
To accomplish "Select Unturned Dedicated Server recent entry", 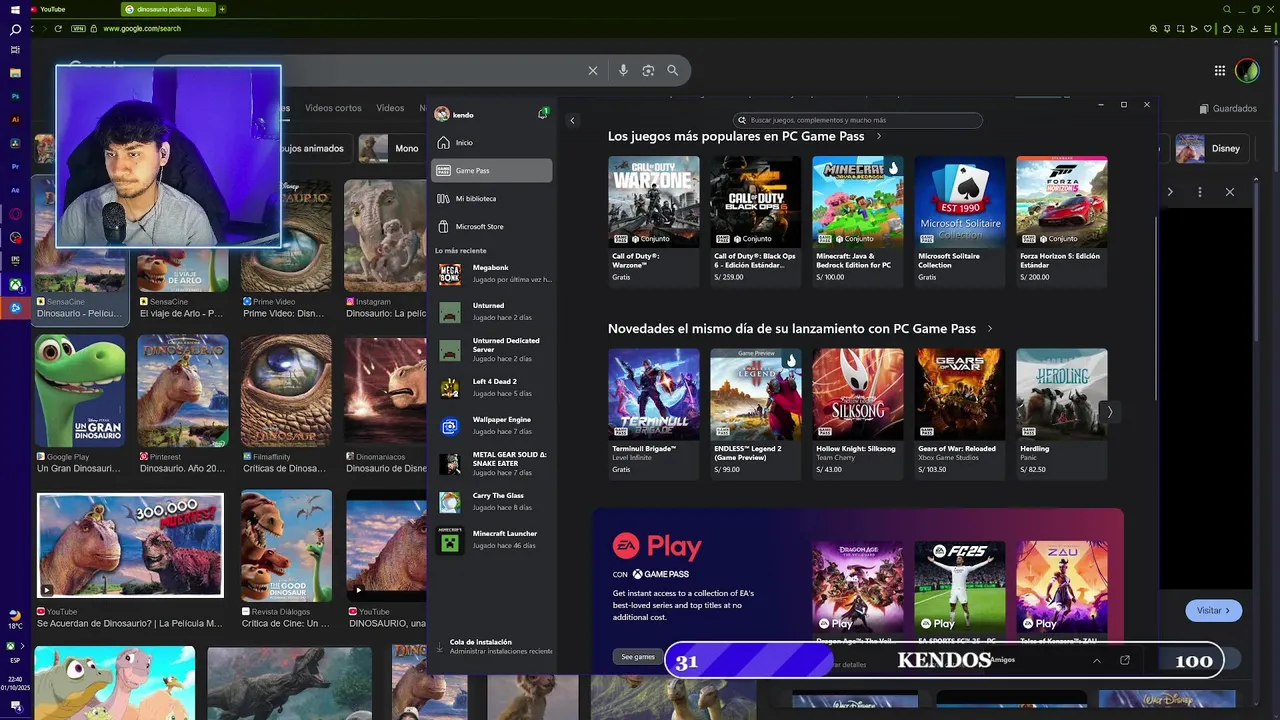I will click(x=491, y=349).
